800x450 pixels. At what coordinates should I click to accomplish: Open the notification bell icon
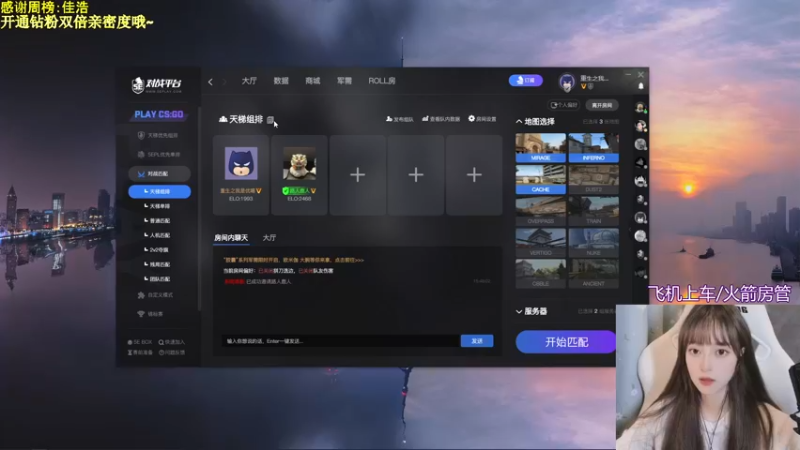tap(641, 86)
